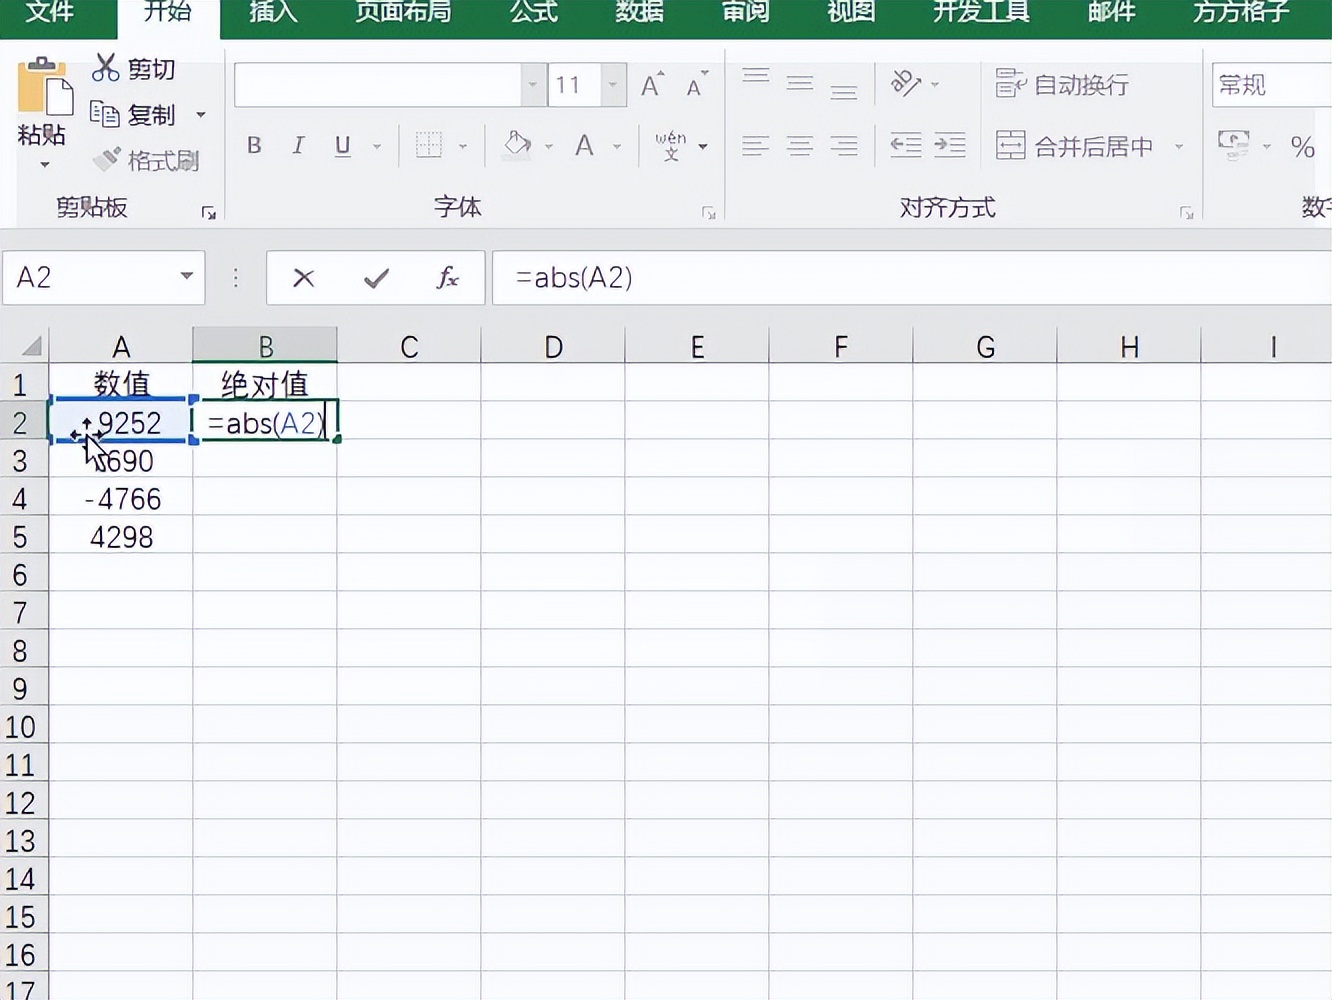The width and height of the screenshot is (1332, 1000).
Task: Apply fill color to the cell
Action: click(516, 145)
